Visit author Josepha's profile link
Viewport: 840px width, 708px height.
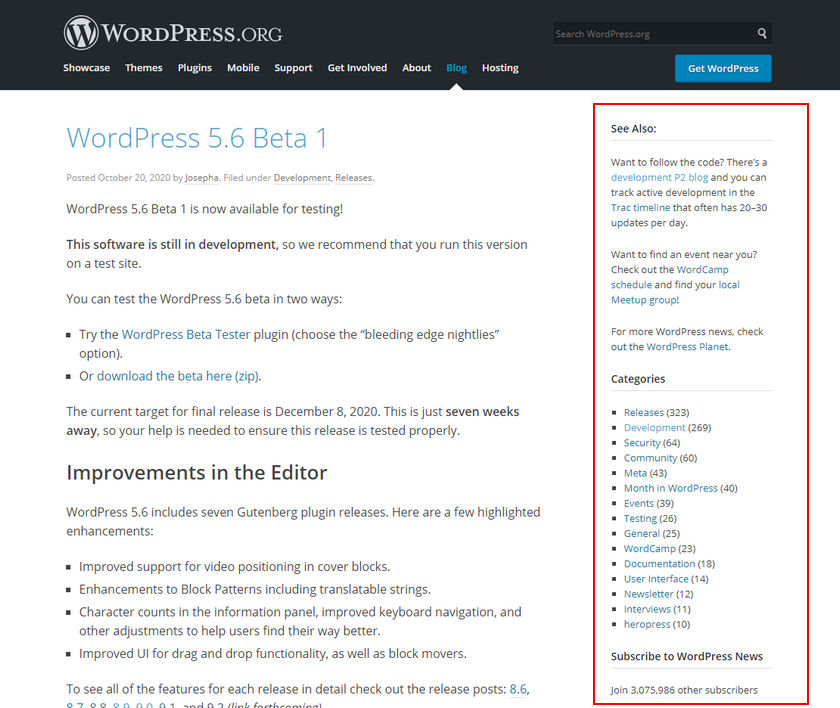tap(202, 178)
